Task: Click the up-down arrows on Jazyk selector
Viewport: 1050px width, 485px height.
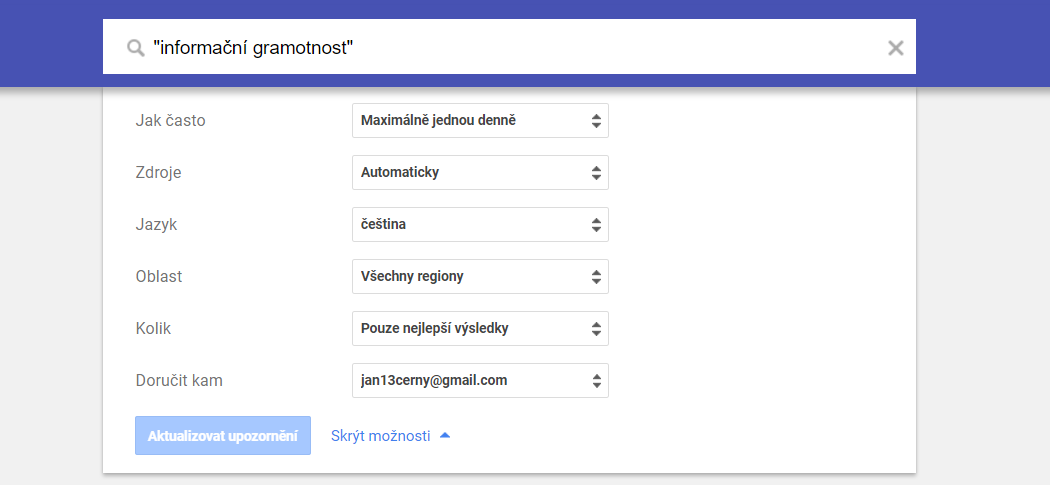Action: 596,225
